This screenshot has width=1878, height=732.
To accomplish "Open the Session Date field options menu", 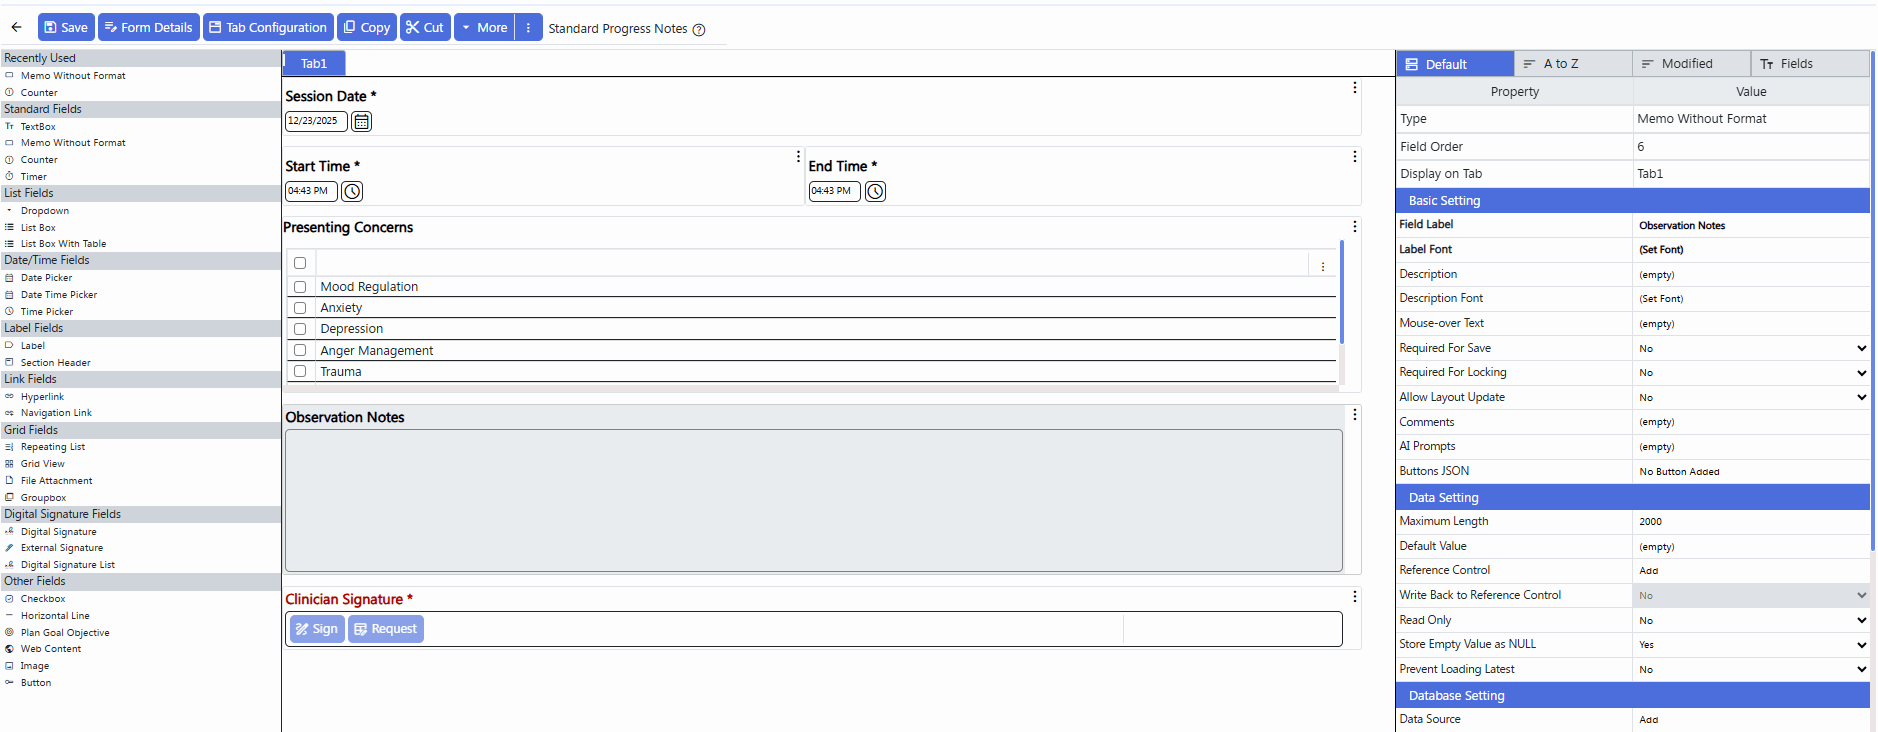I will (x=1355, y=88).
